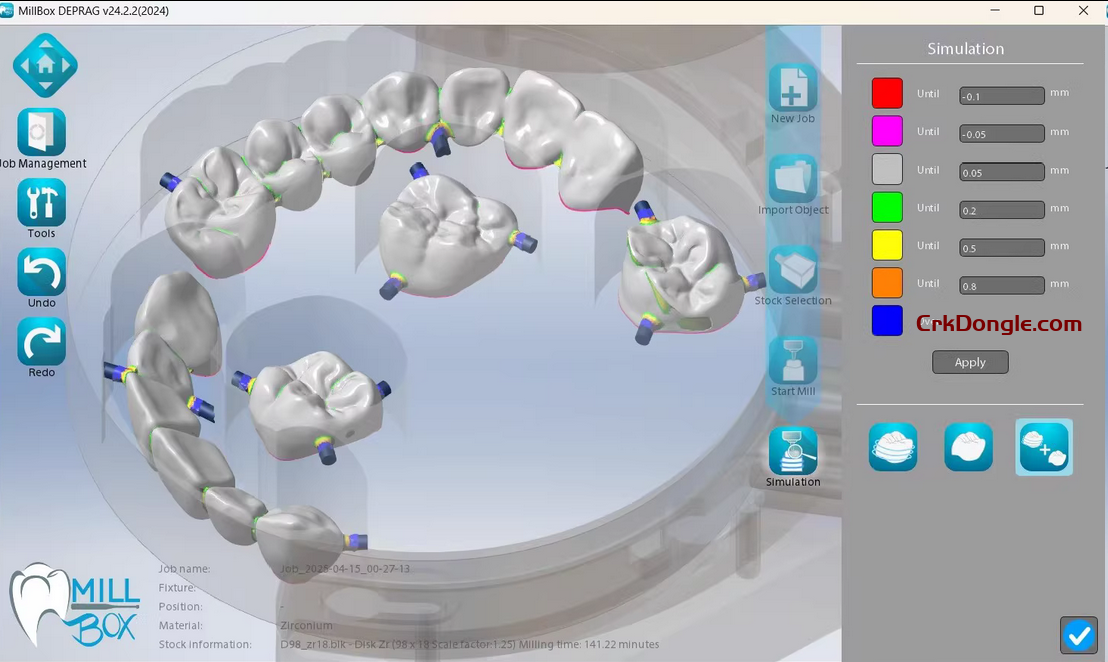The height and width of the screenshot is (662, 1108).
Task: Open the Simulation panel icon
Action: (792, 453)
